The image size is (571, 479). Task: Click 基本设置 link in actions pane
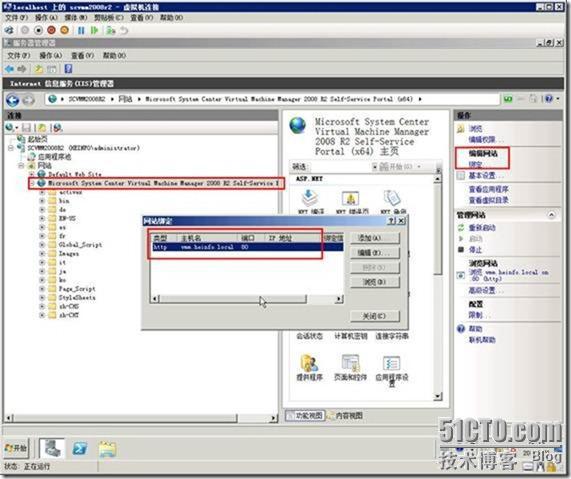point(485,176)
